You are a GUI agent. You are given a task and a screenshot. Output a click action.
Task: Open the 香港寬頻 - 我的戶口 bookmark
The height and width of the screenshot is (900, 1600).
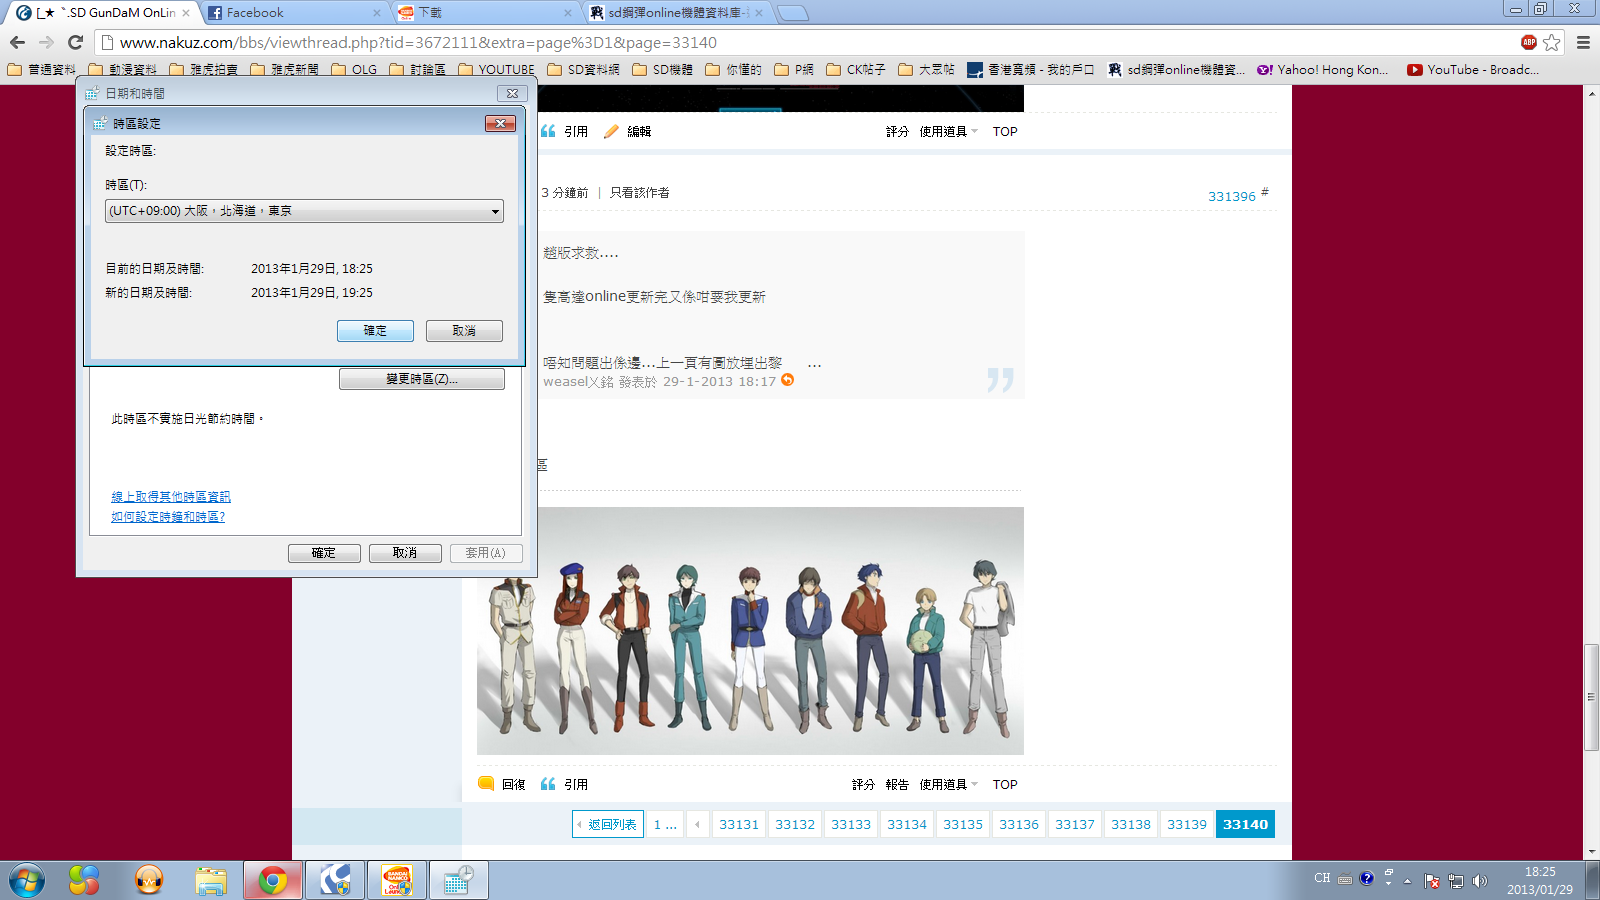tap(1031, 69)
